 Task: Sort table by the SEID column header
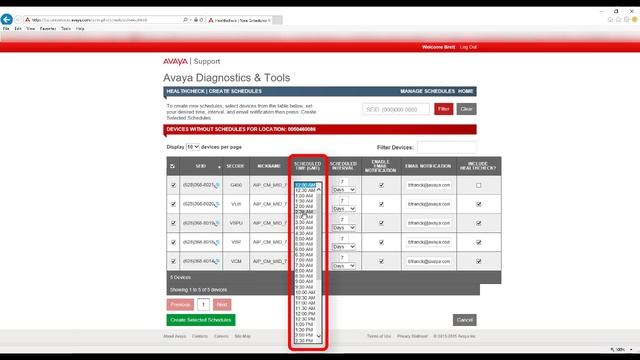(201, 166)
